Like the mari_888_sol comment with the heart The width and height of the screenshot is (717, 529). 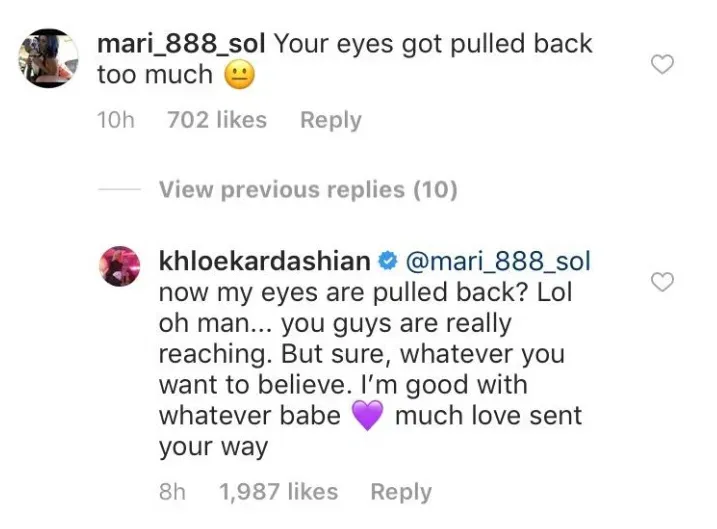click(662, 65)
